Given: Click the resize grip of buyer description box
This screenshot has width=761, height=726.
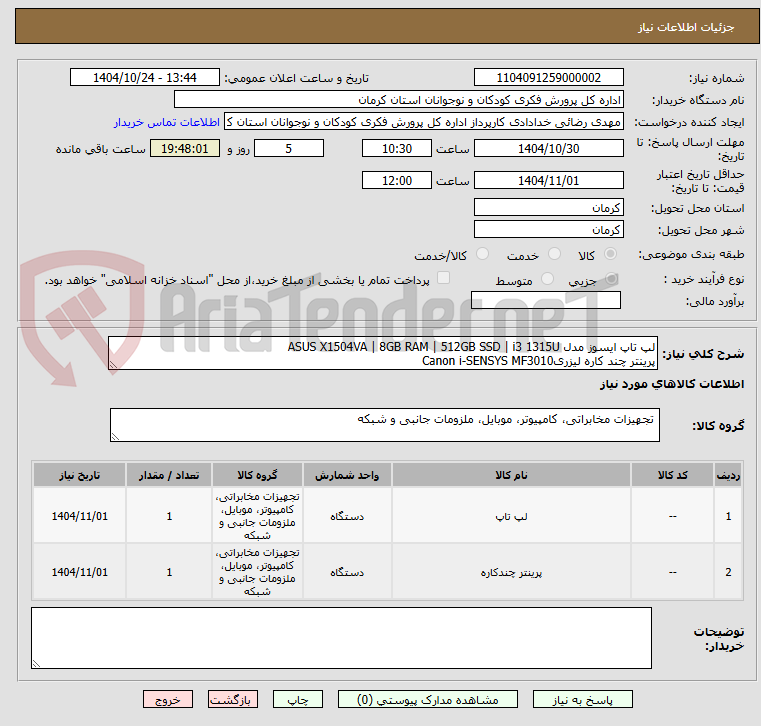Looking at the screenshot, I should tap(36, 664).
